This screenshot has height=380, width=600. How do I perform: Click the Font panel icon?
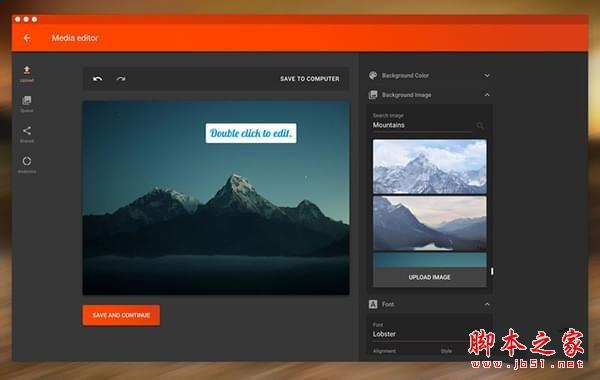(373, 304)
